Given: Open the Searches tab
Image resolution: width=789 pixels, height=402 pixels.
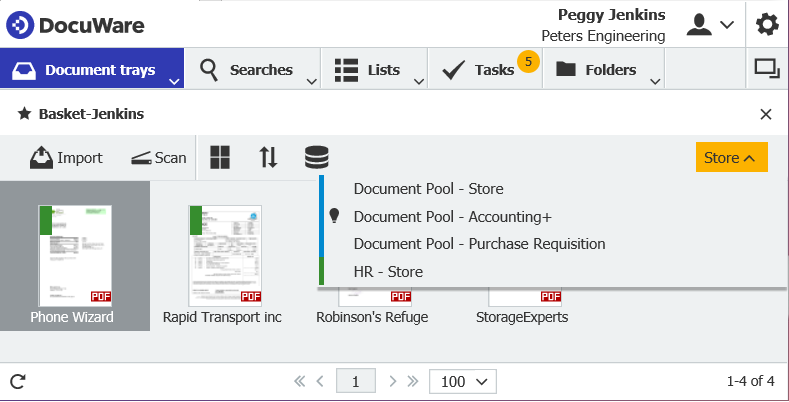Looking at the screenshot, I should pos(248,70).
